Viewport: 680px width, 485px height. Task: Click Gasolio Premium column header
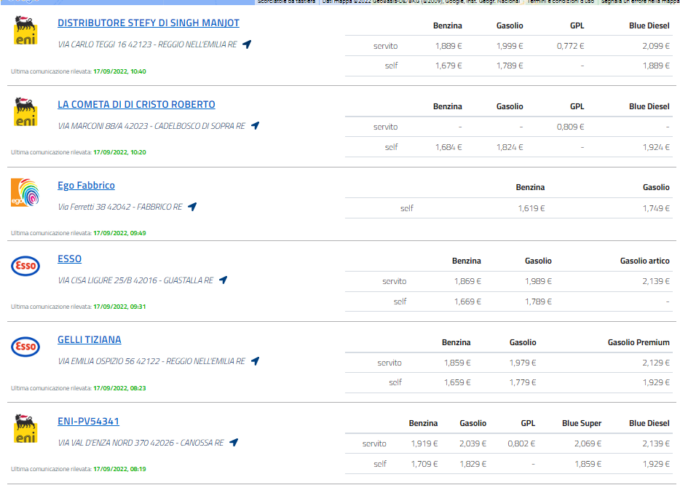638,342
